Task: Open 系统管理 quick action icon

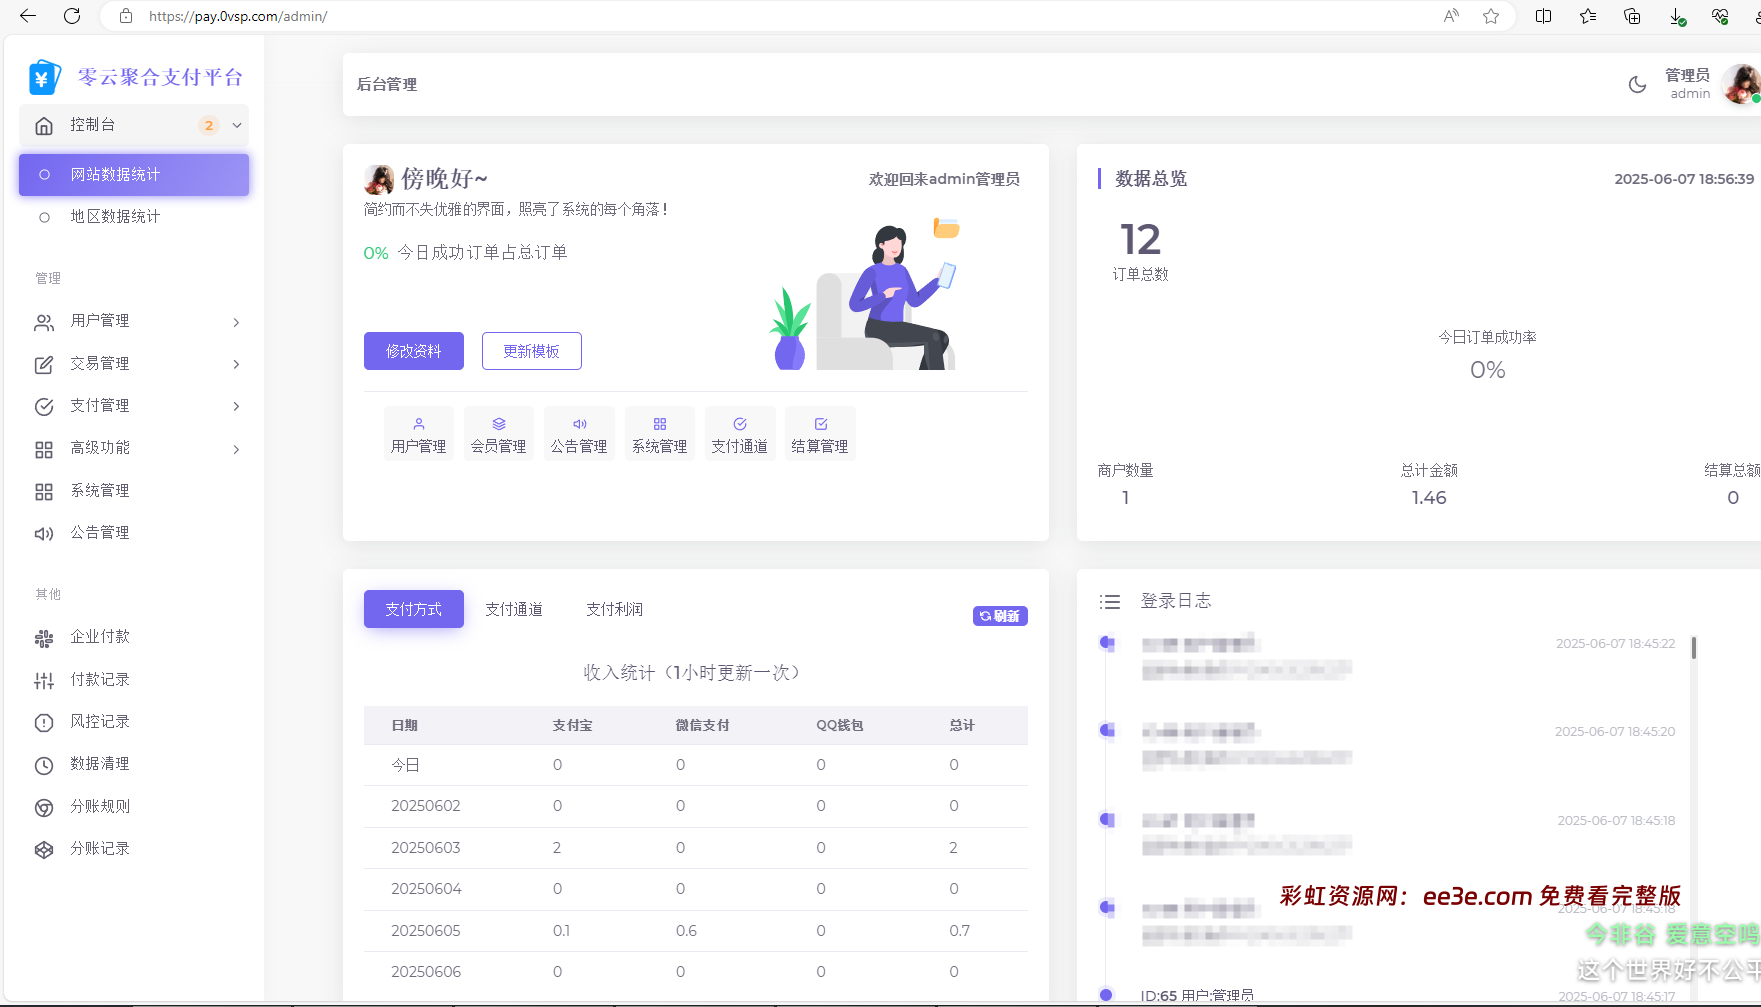Action: coord(659,432)
